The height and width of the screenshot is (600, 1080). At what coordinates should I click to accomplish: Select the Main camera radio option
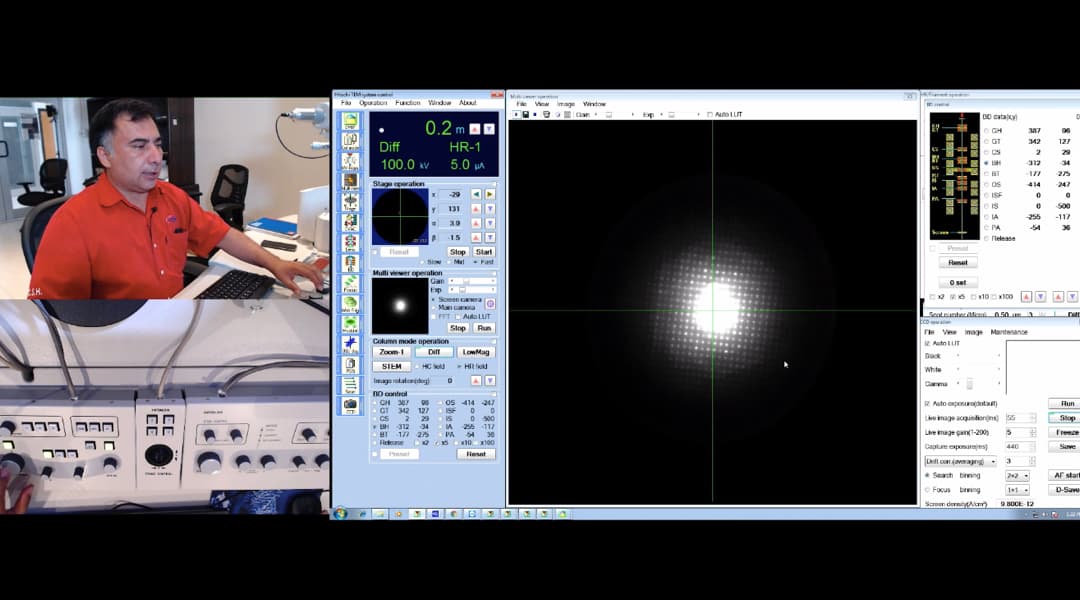(x=434, y=307)
